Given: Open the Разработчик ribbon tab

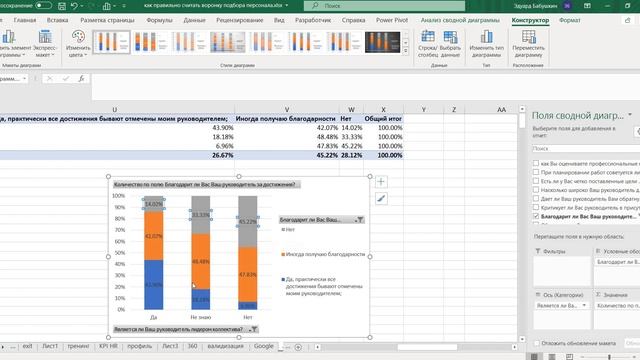Looking at the screenshot, I should click(x=313, y=20).
